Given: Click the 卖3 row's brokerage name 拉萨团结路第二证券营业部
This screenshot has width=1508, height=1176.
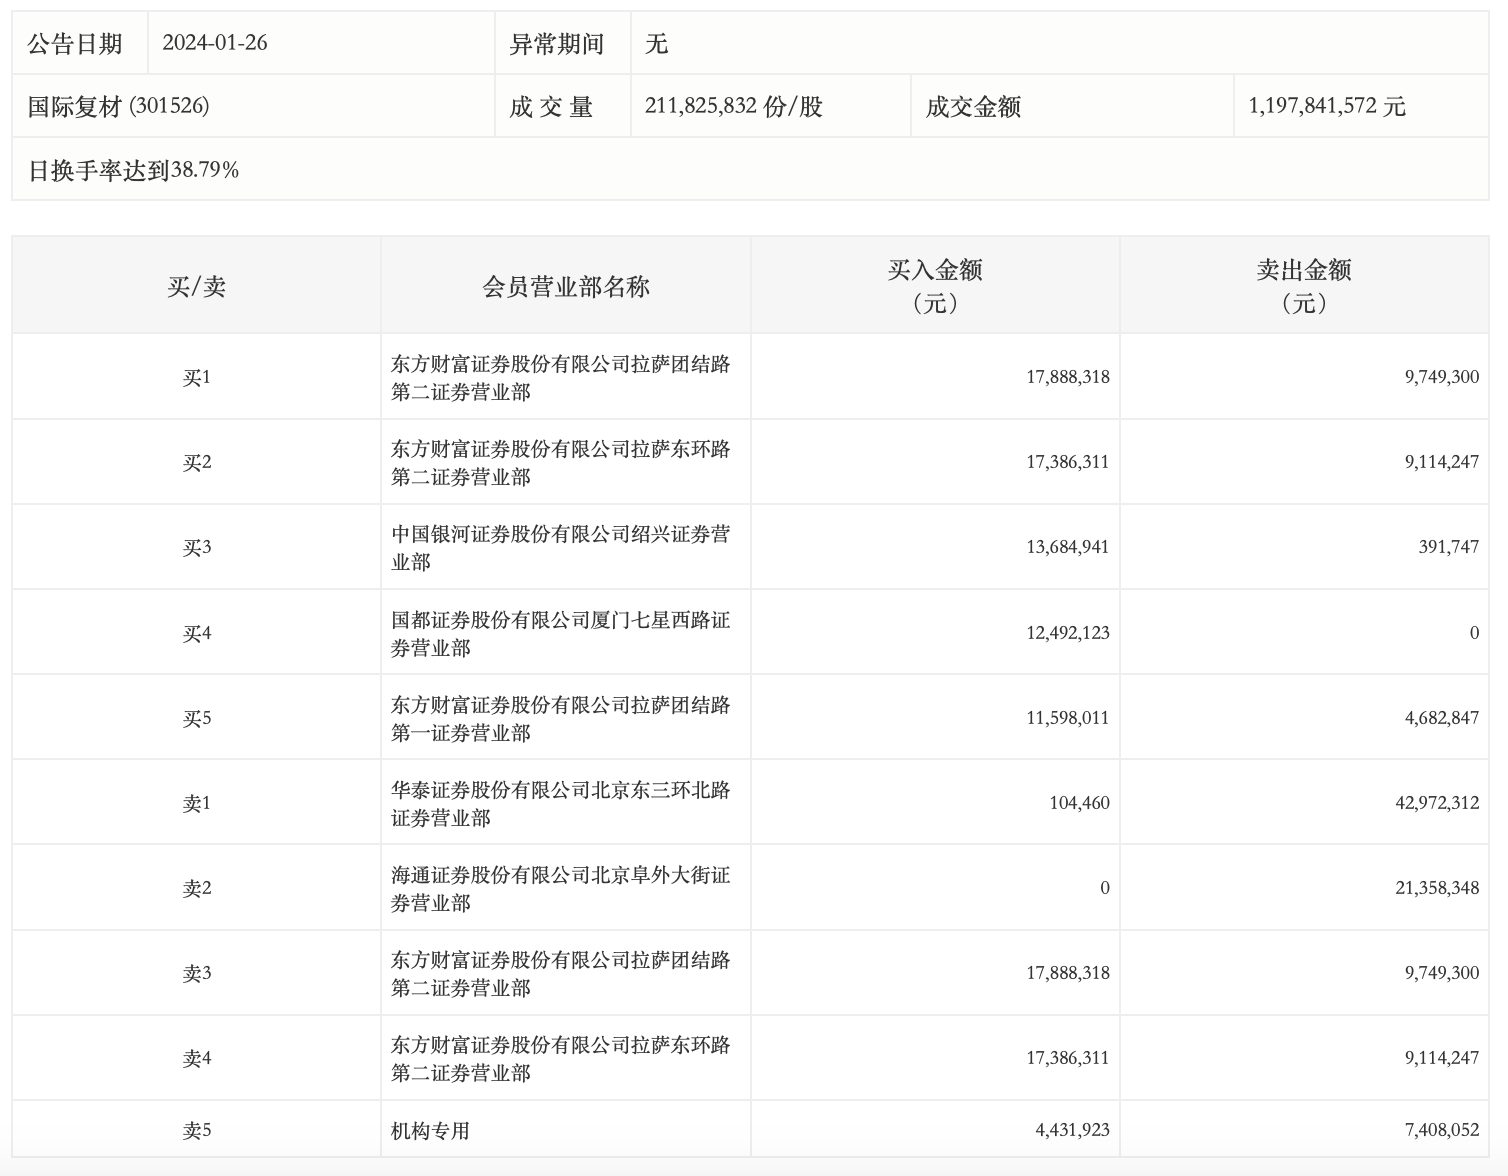Looking at the screenshot, I should coord(561,974).
